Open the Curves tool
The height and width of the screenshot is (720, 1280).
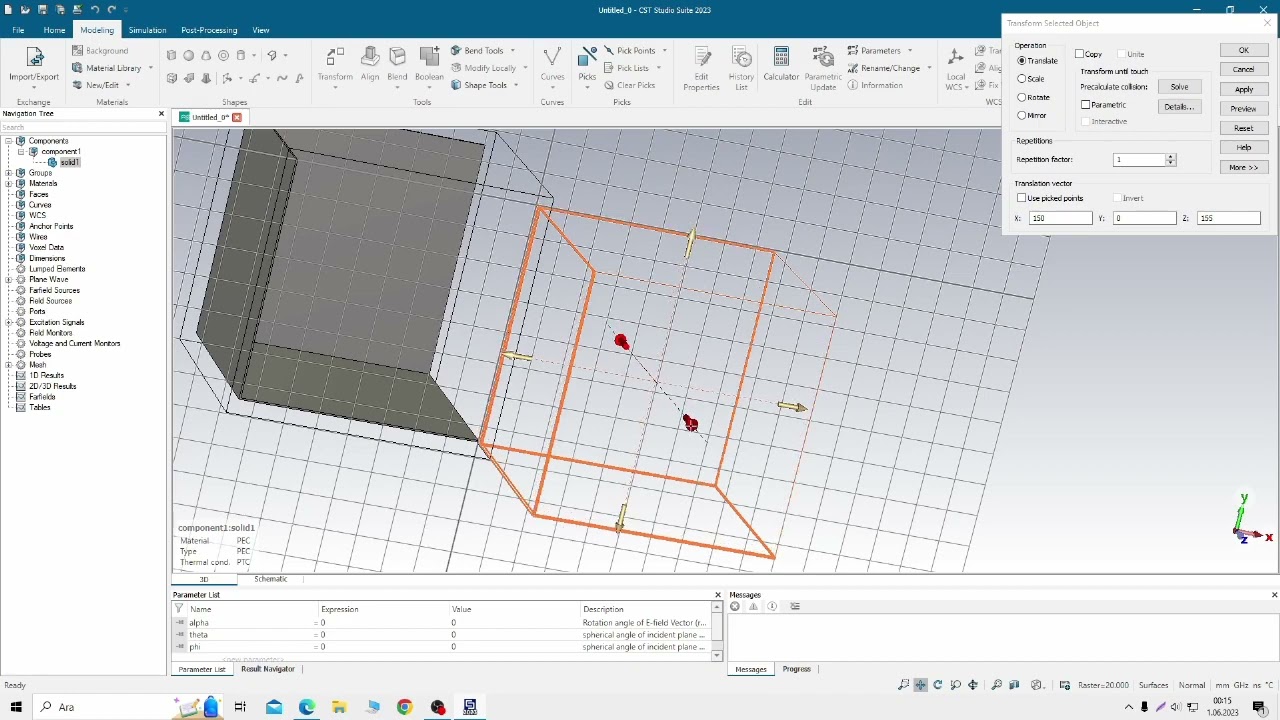552,66
